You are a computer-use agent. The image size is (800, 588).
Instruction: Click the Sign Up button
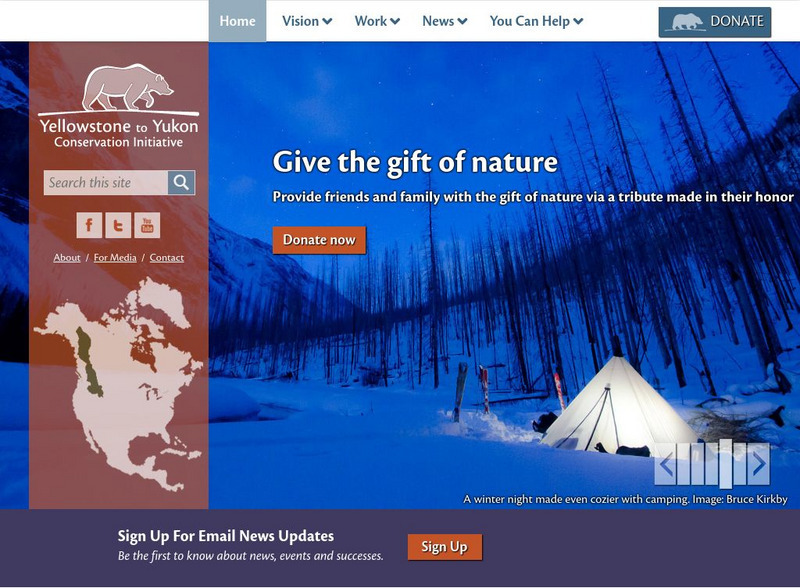444,547
